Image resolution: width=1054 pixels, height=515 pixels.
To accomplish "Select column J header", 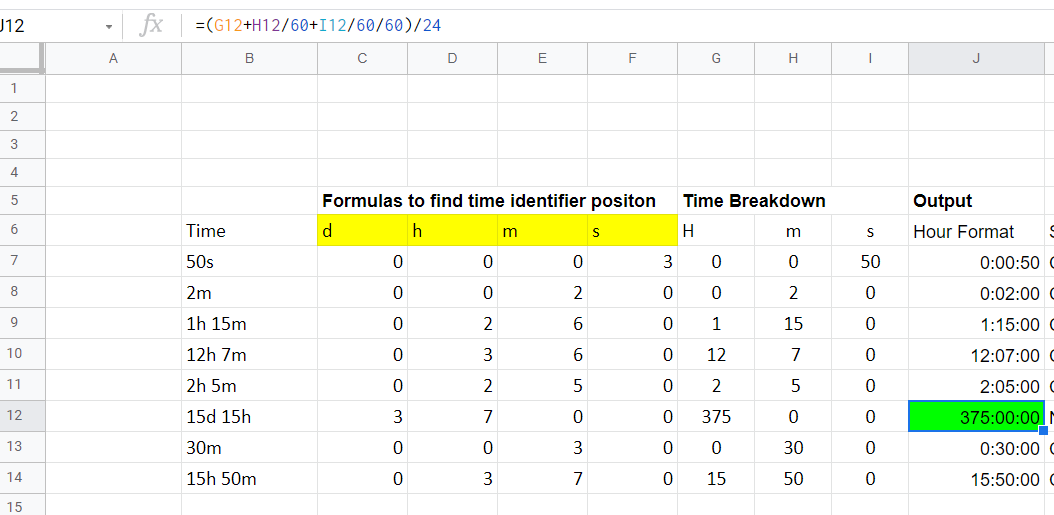I will coord(976,58).
